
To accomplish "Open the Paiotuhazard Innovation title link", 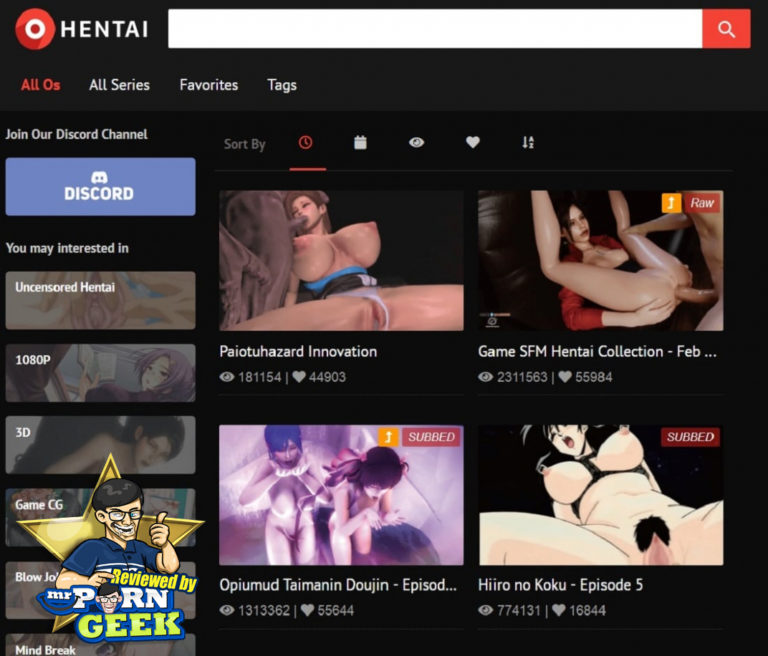I will [x=298, y=352].
